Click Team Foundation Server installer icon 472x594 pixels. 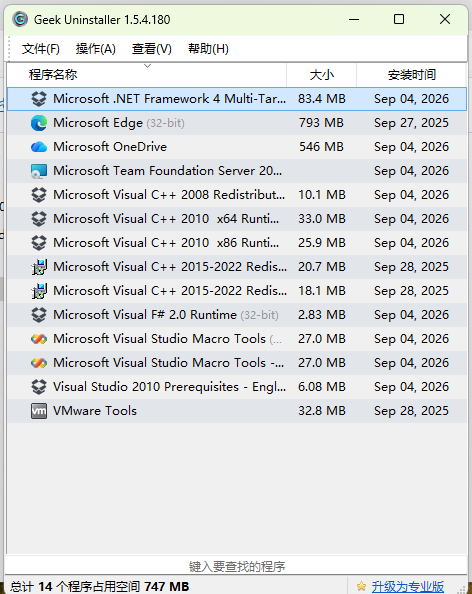pos(39,171)
